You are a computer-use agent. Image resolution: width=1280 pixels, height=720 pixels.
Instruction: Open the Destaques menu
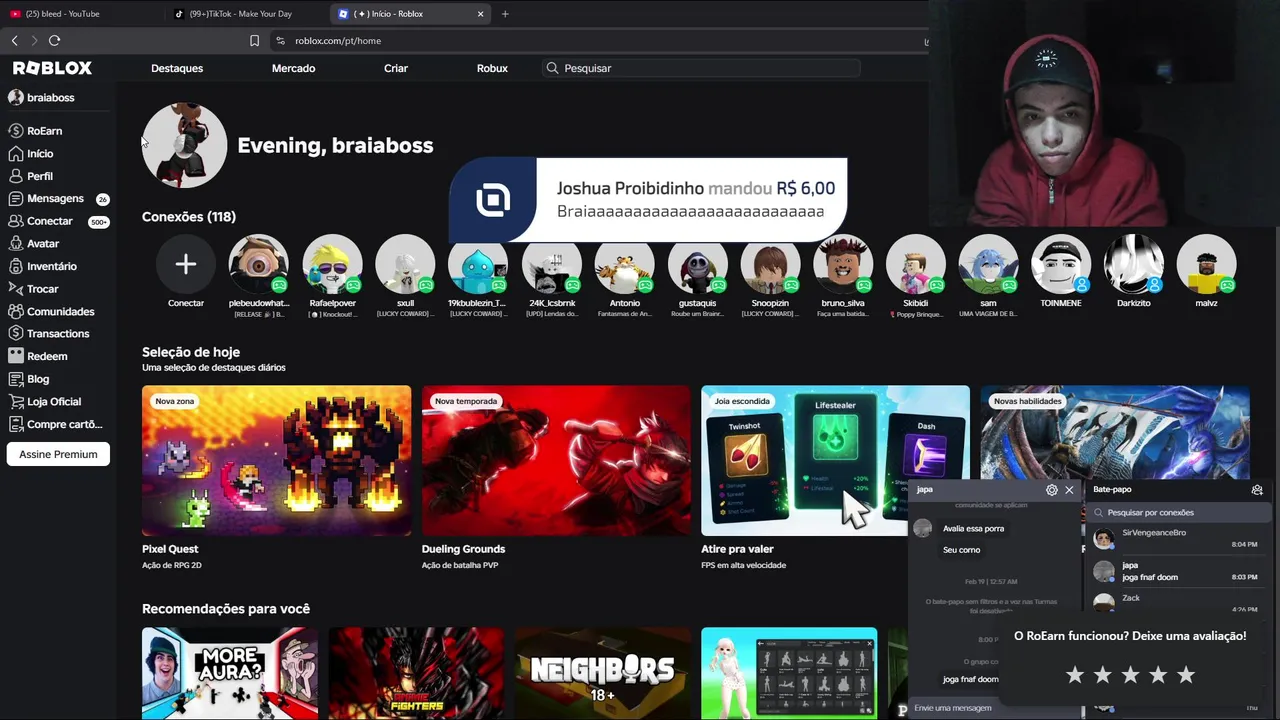177,68
